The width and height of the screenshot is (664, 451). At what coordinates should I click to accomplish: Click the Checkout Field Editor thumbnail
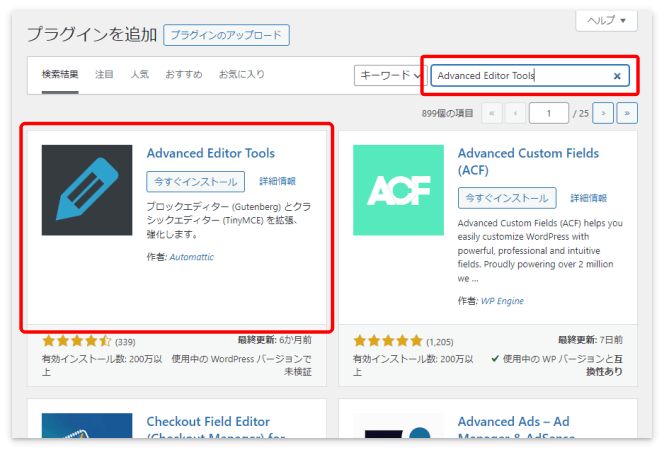coord(87,426)
